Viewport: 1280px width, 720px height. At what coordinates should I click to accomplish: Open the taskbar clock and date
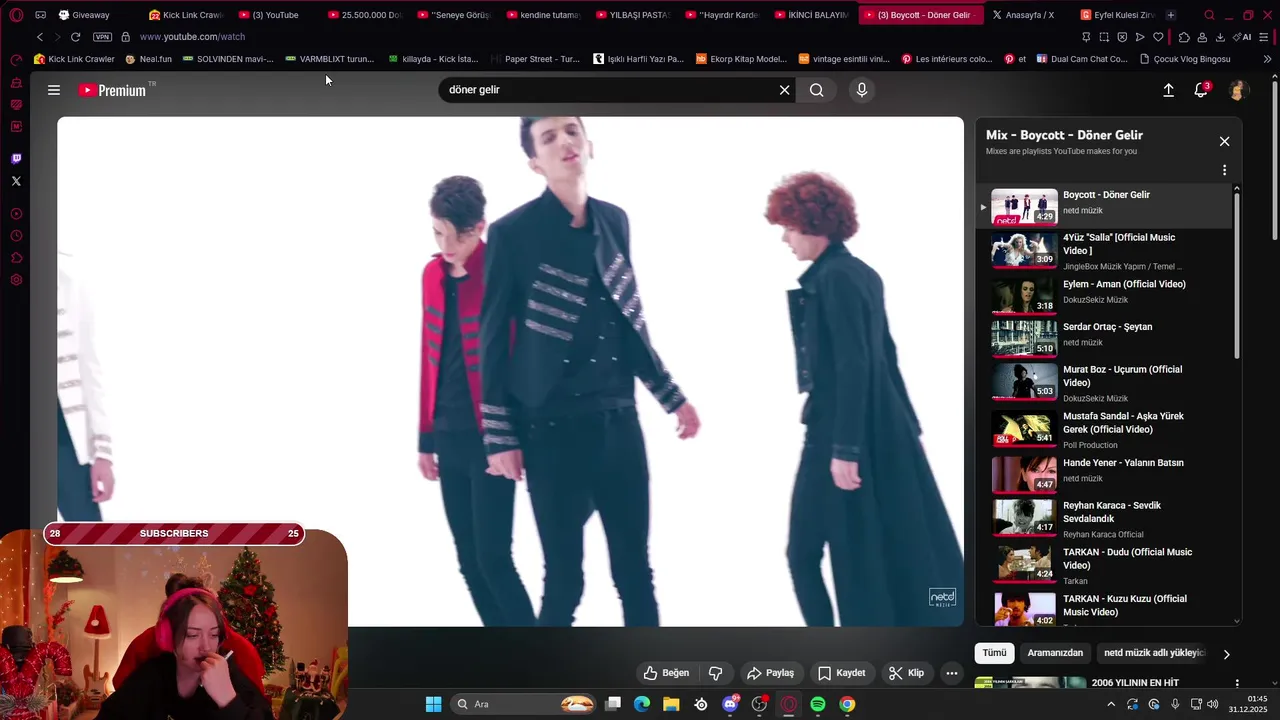coord(1248,704)
